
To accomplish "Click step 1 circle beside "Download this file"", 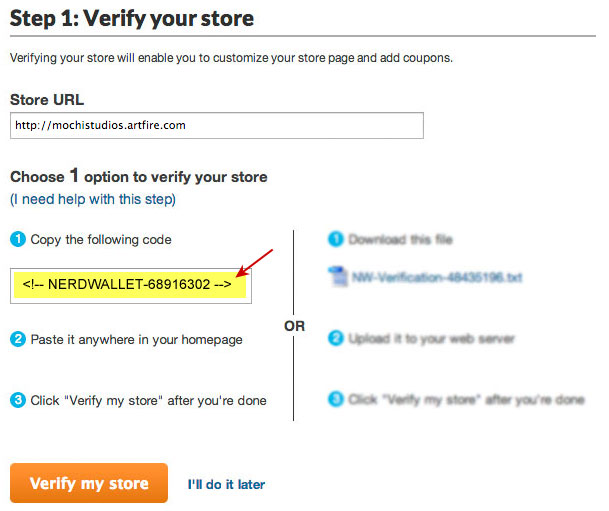I will (x=335, y=240).
